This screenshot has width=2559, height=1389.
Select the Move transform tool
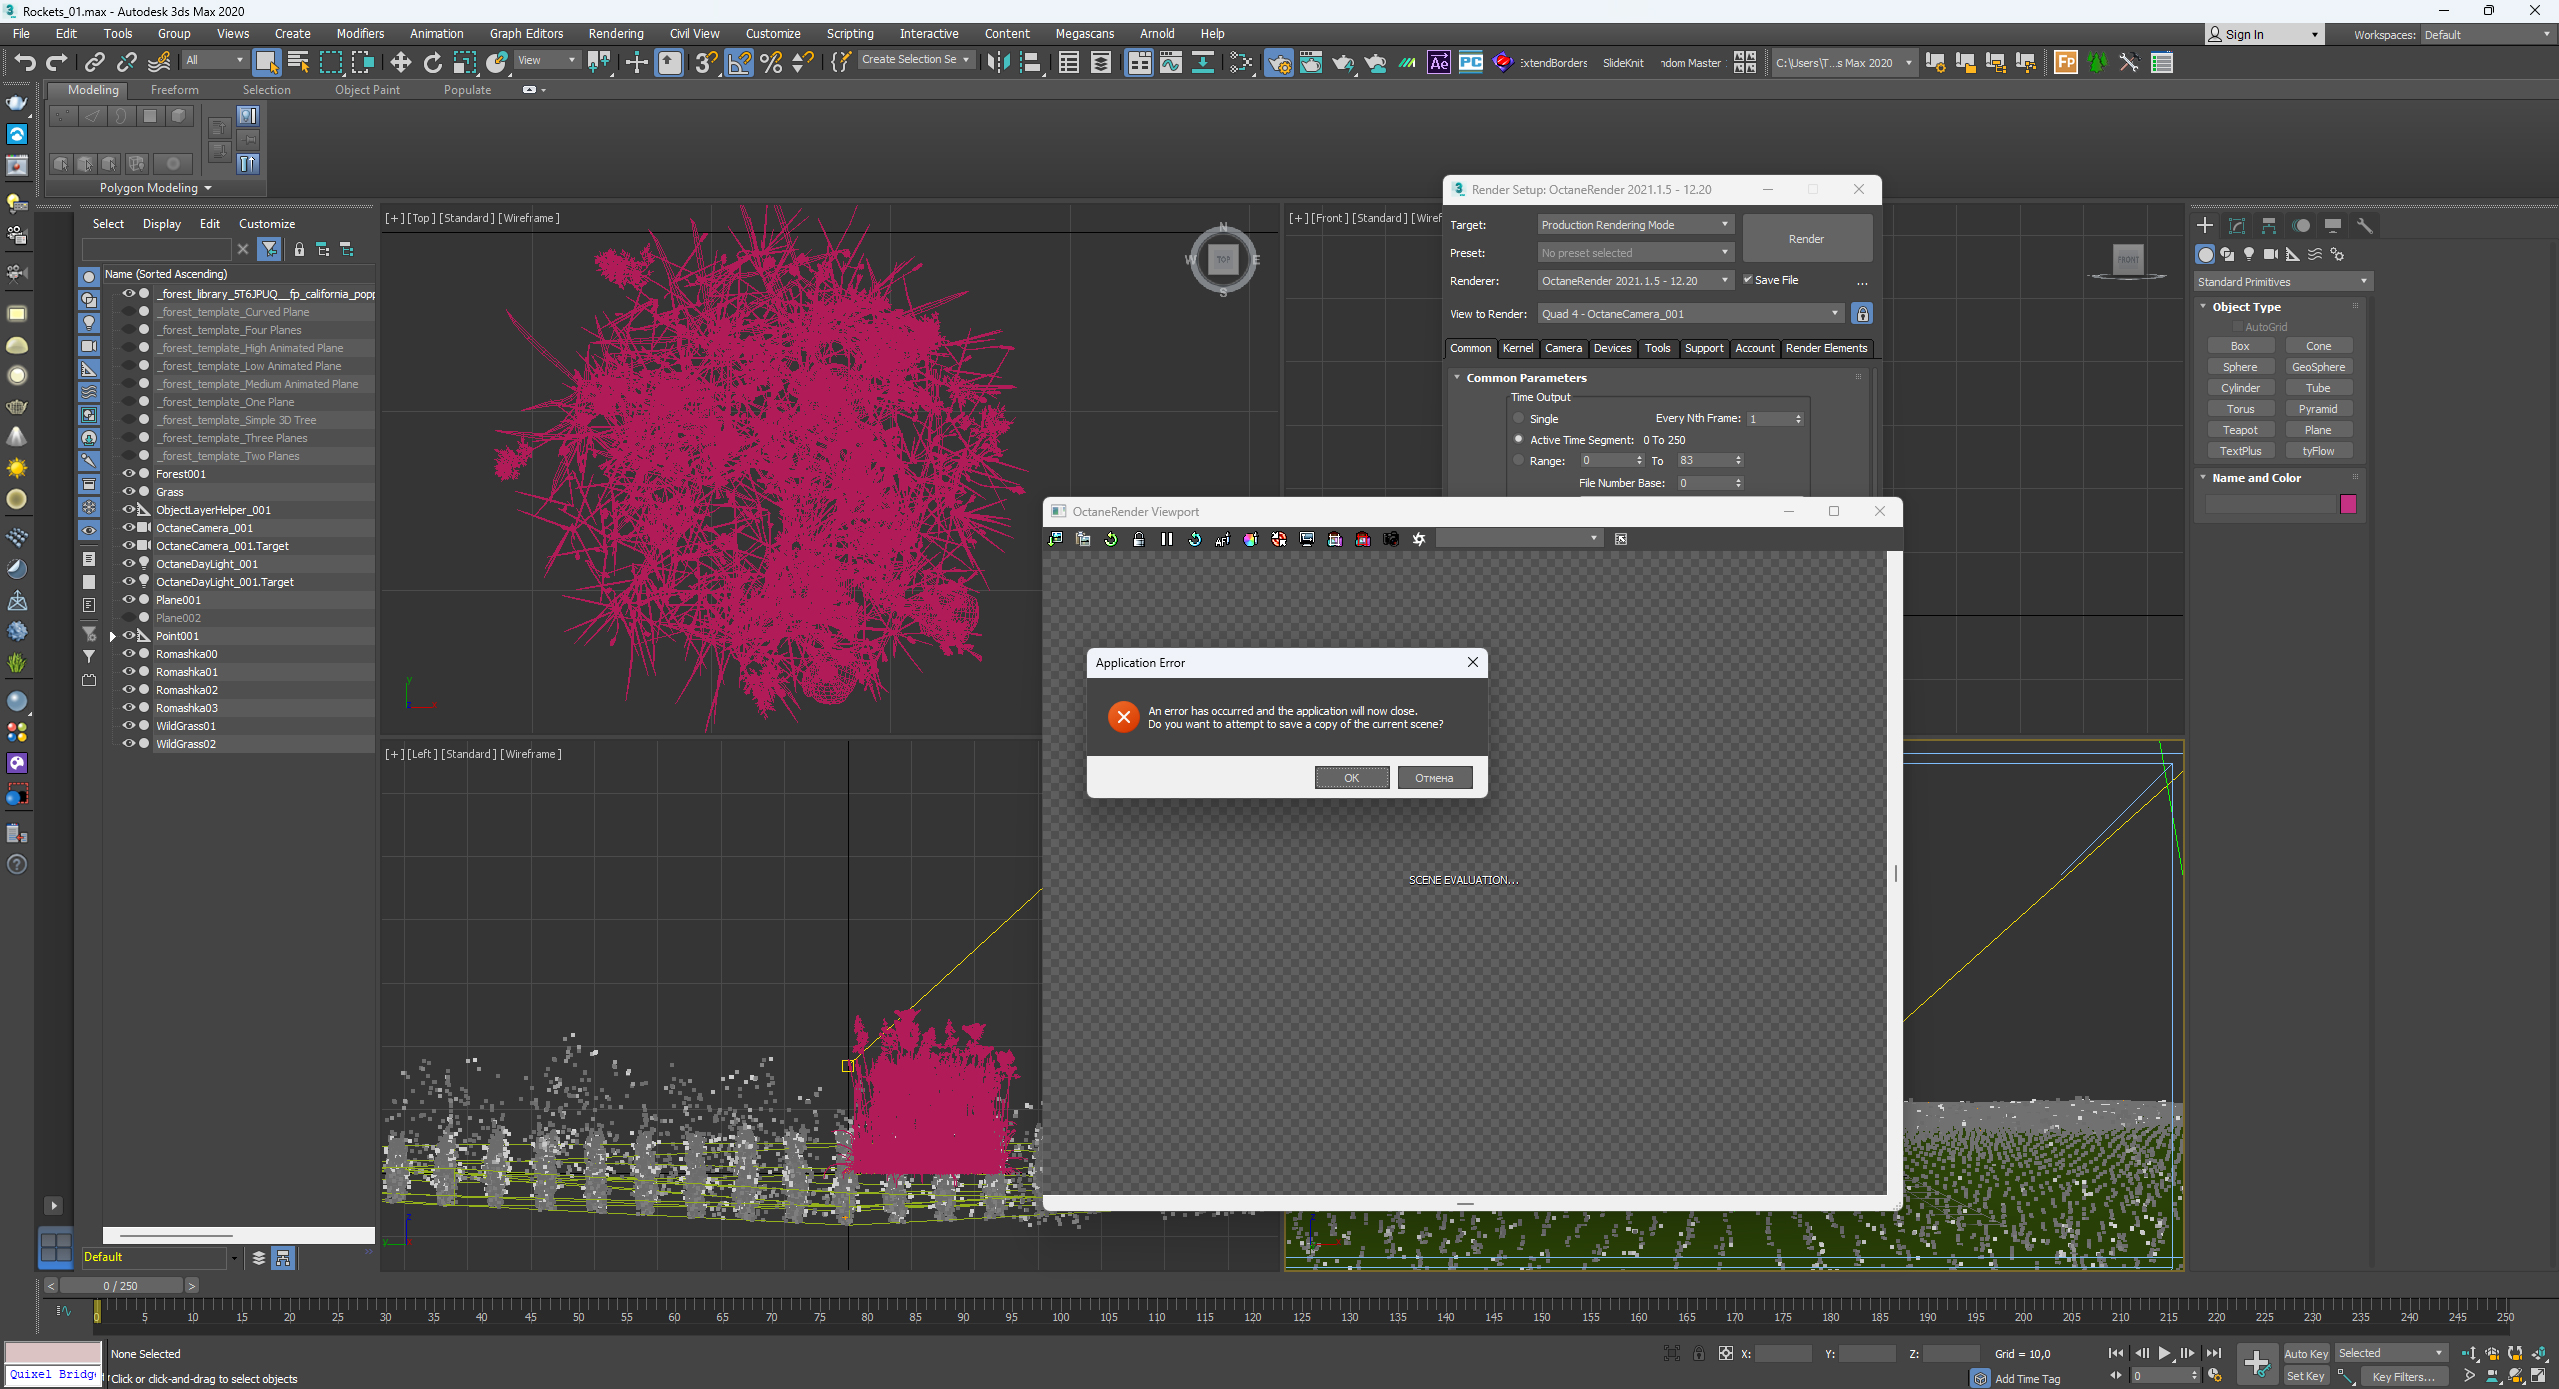(400, 63)
